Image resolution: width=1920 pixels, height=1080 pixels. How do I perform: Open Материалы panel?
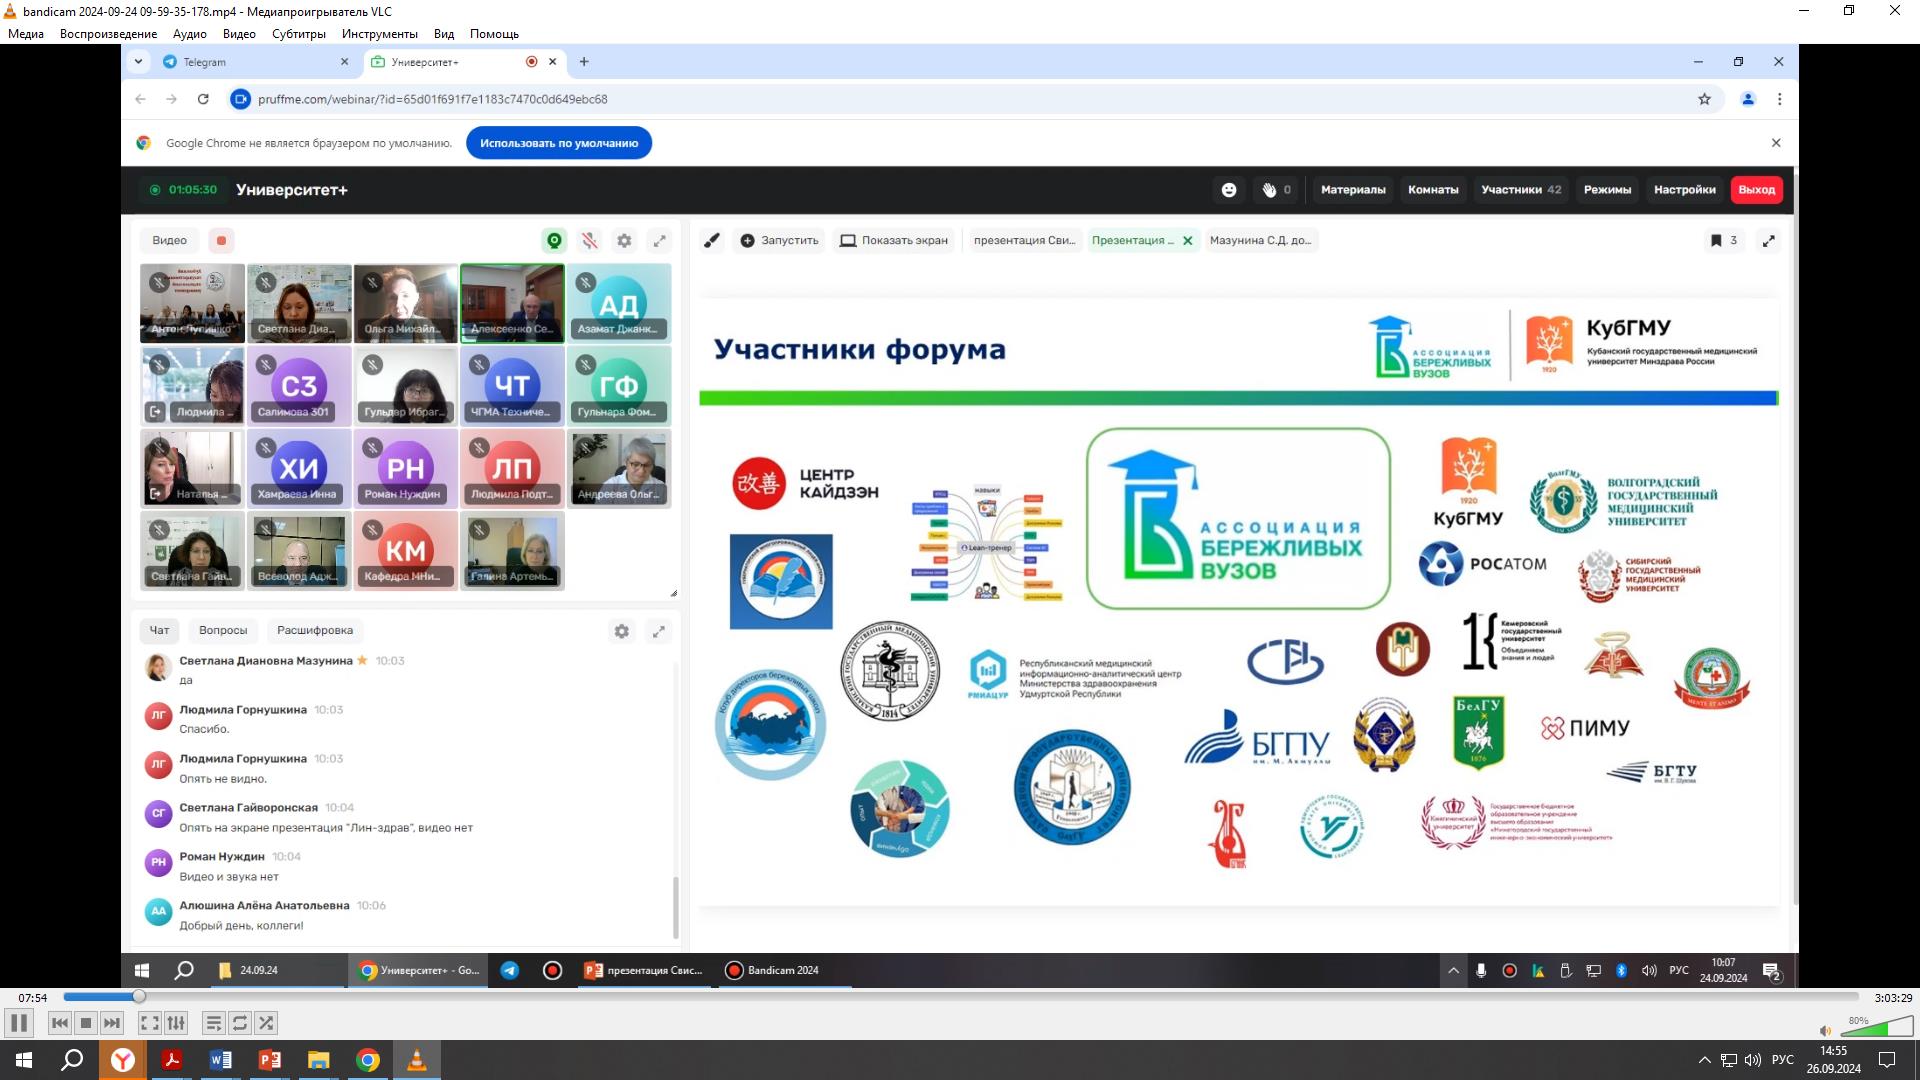click(1352, 190)
